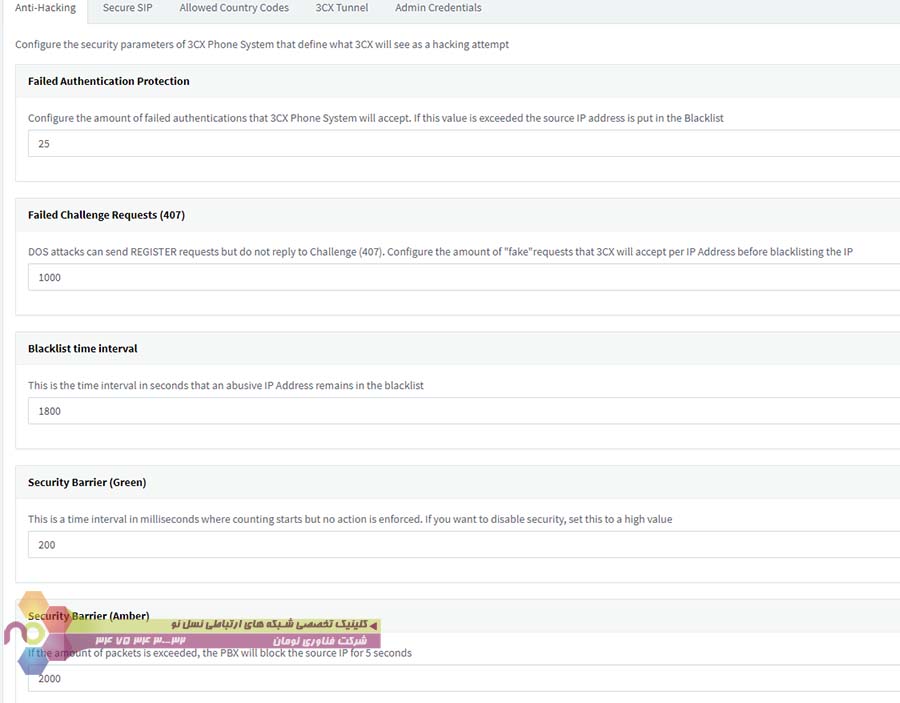The height and width of the screenshot is (703, 900).
Task: Click the 'PBX will block the source IP' description
Action: (220, 653)
